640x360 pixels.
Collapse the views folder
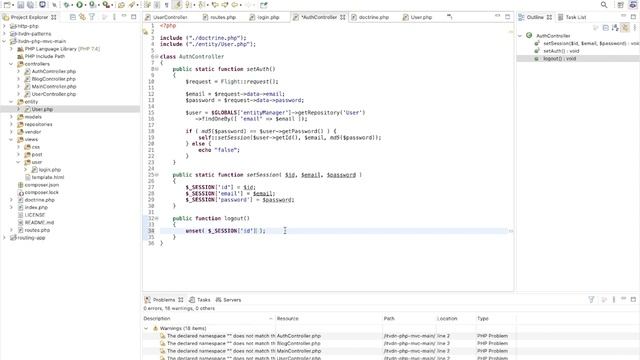[x=11, y=140]
